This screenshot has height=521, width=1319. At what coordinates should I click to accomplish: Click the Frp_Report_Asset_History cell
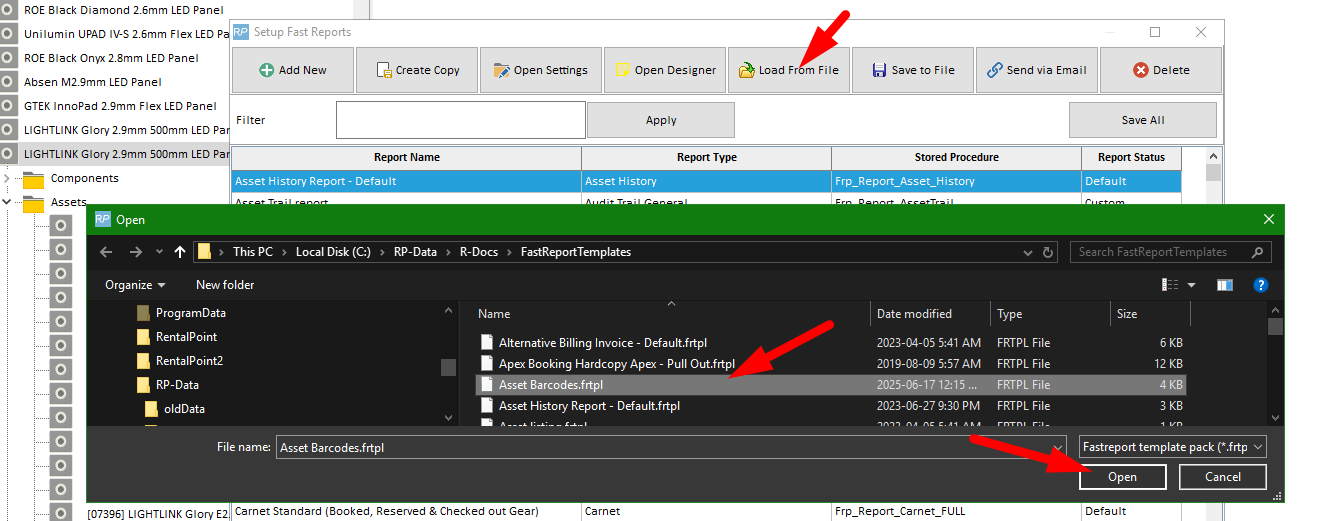(956, 181)
